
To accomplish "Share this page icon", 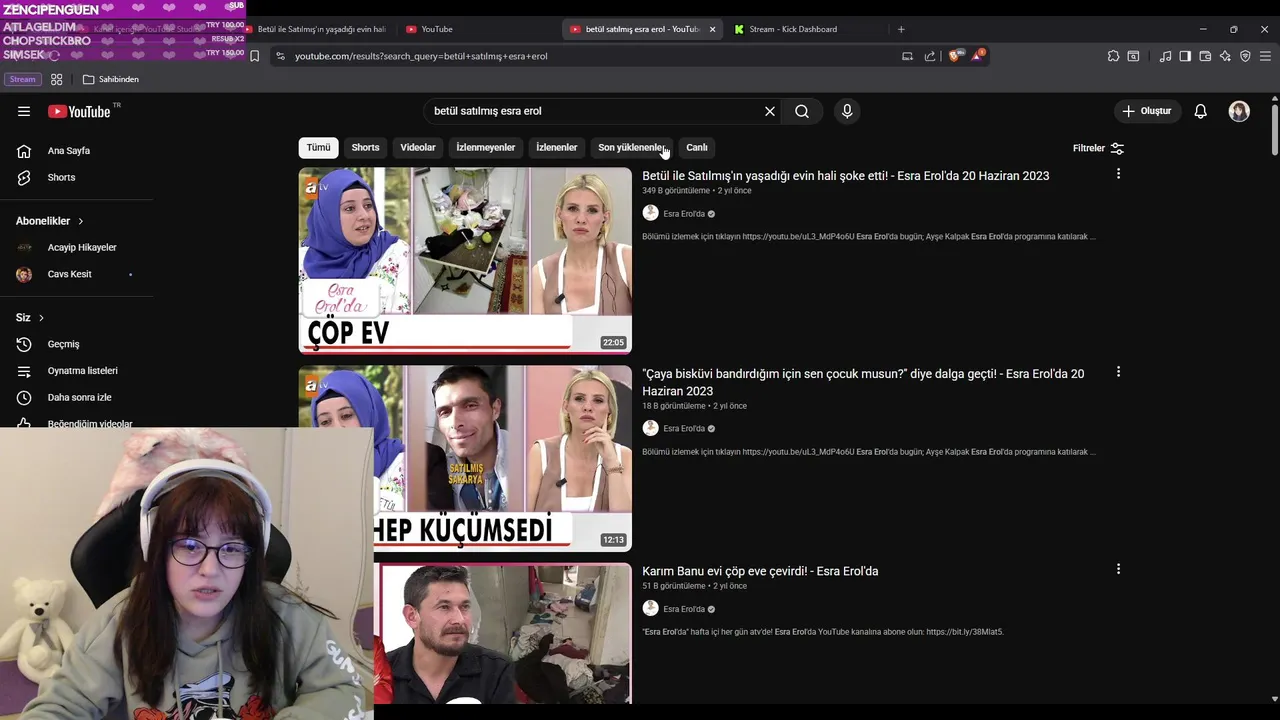I will (x=930, y=56).
